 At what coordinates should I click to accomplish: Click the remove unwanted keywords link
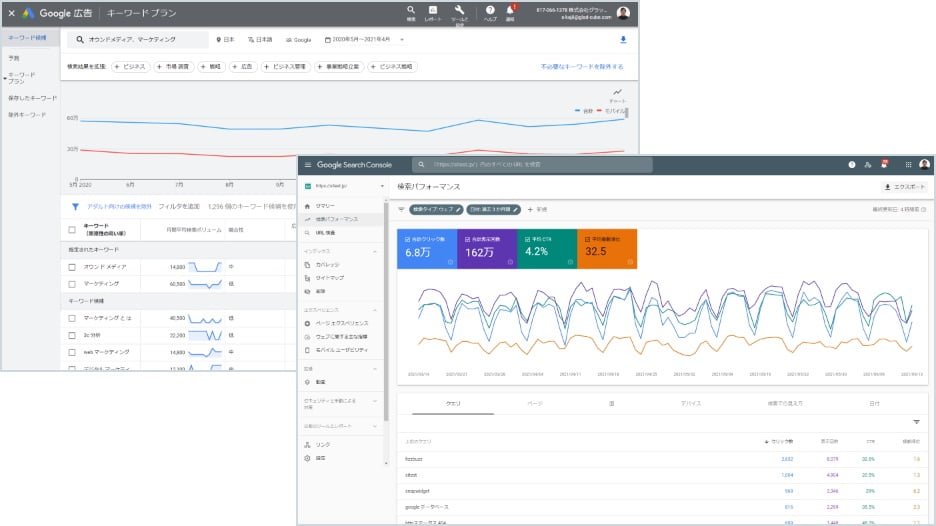pos(582,67)
